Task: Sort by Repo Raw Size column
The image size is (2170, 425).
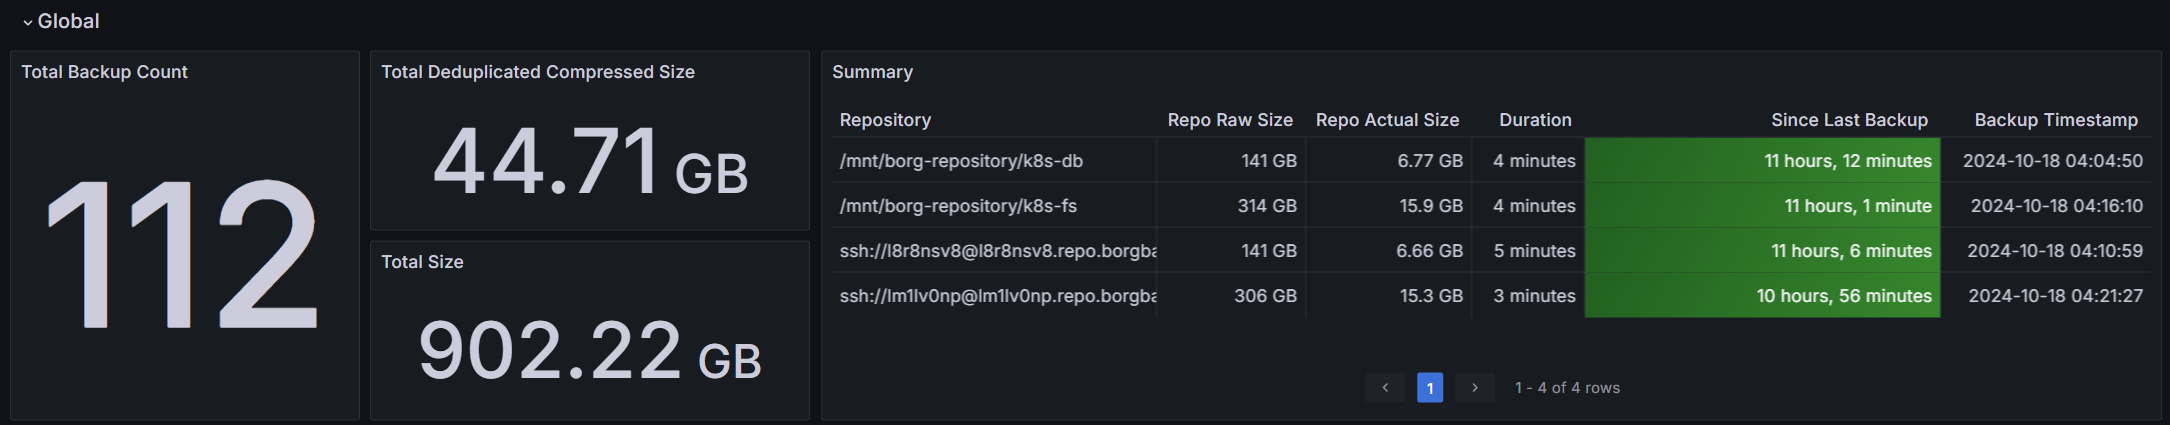Action: 1229,120
